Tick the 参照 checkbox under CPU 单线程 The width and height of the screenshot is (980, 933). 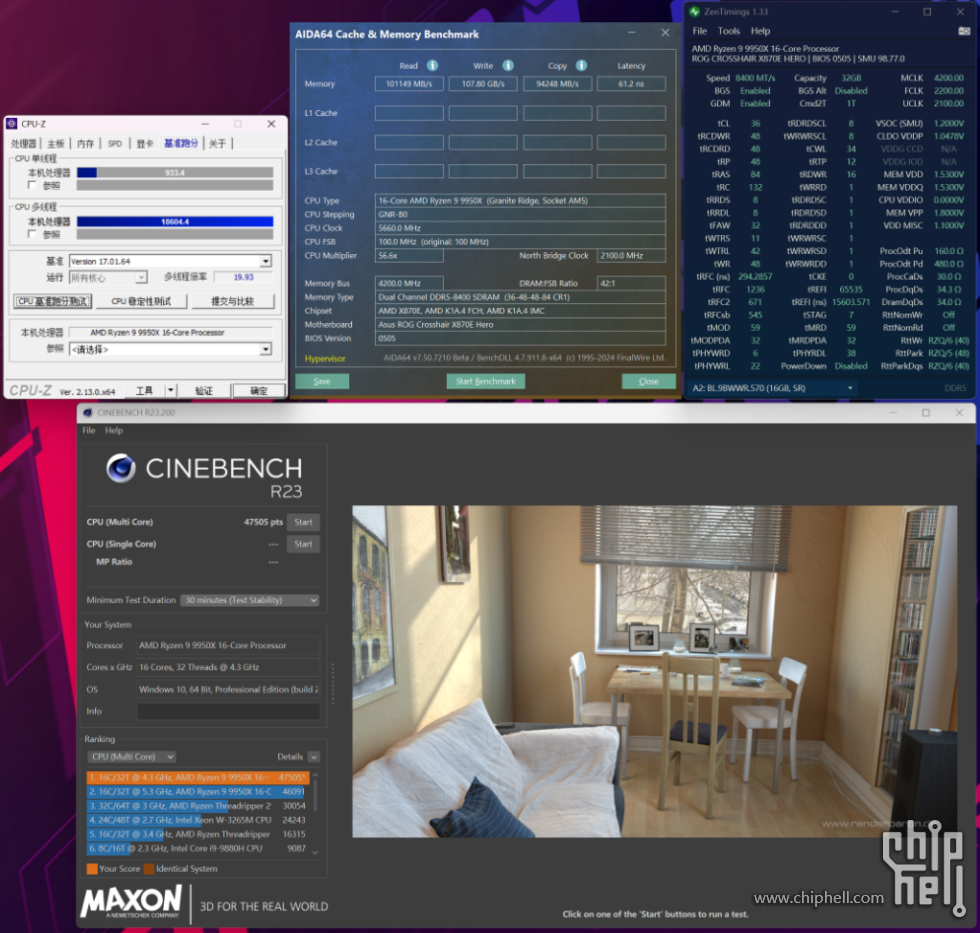[x=32, y=186]
